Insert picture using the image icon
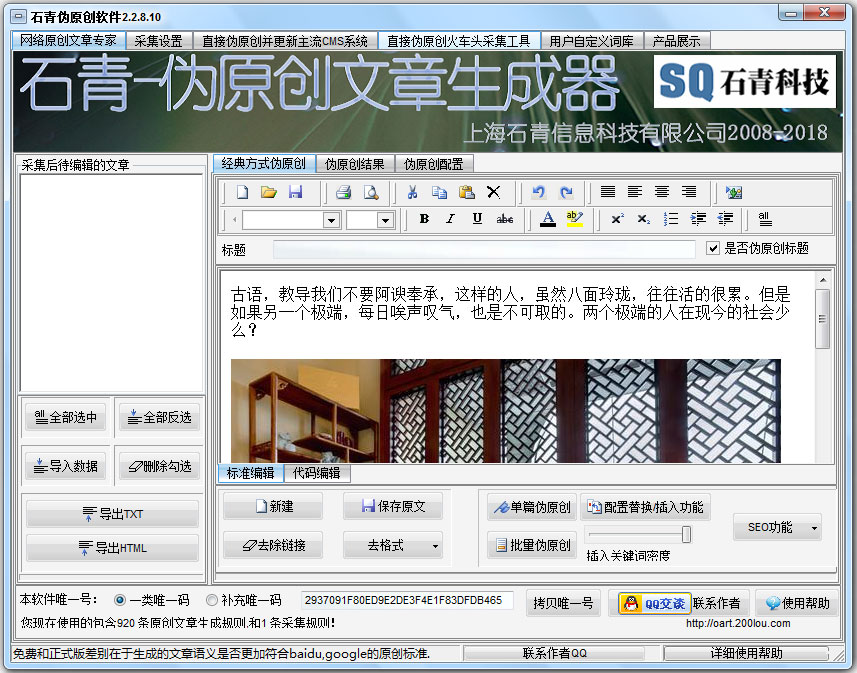The width and height of the screenshot is (857, 673). click(x=733, y=192)
